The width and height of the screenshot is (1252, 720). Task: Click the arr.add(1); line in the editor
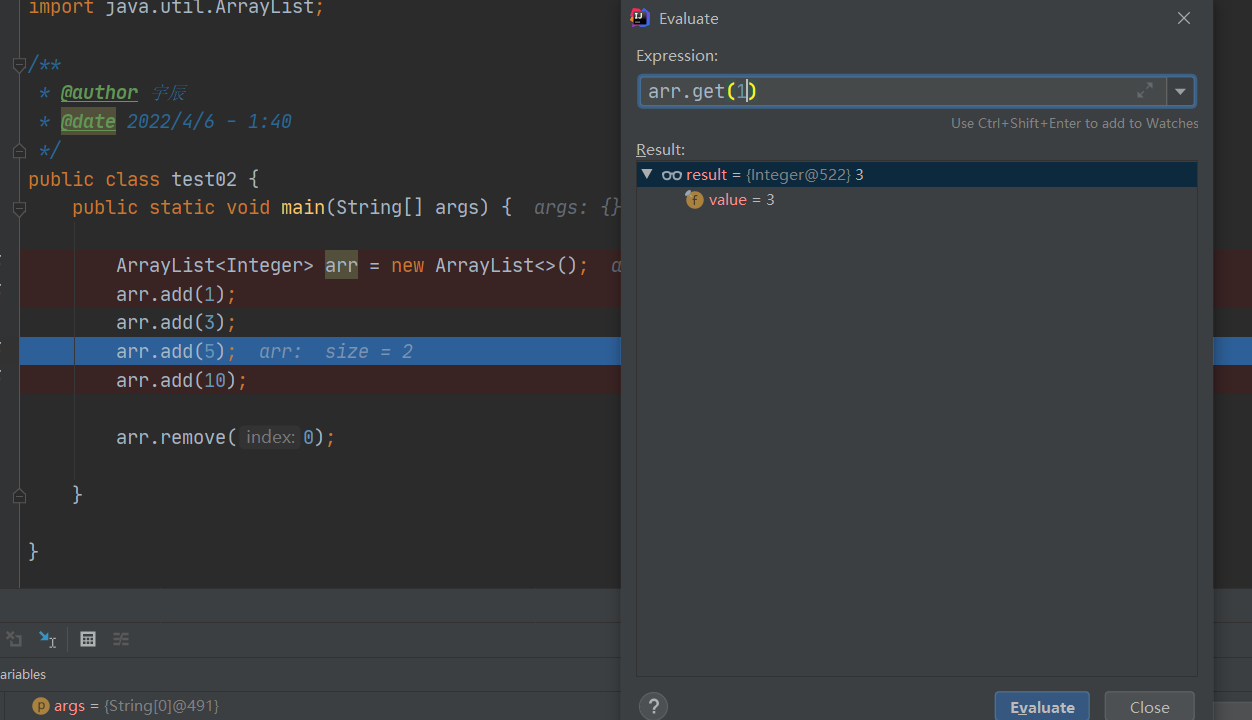(x=176, y=295)
